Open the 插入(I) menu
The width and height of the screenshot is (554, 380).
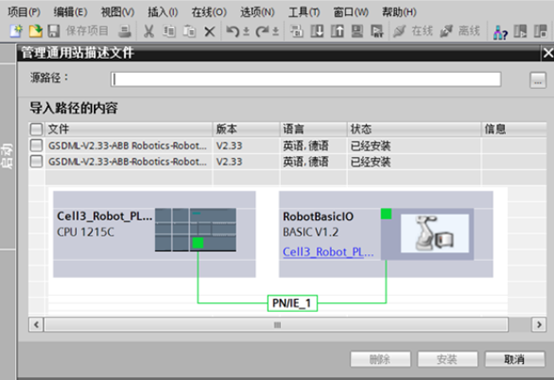pyautogui.click(x=163, y=12)
